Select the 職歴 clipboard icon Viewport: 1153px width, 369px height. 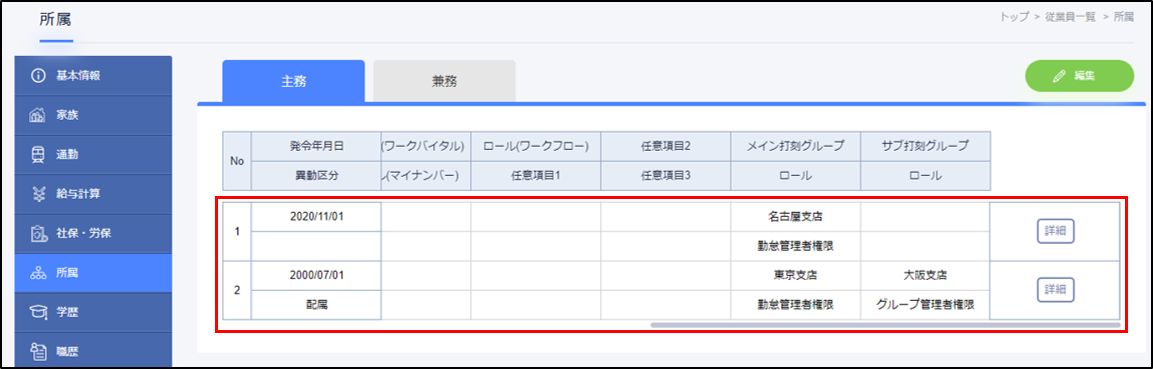coord(39,352)
